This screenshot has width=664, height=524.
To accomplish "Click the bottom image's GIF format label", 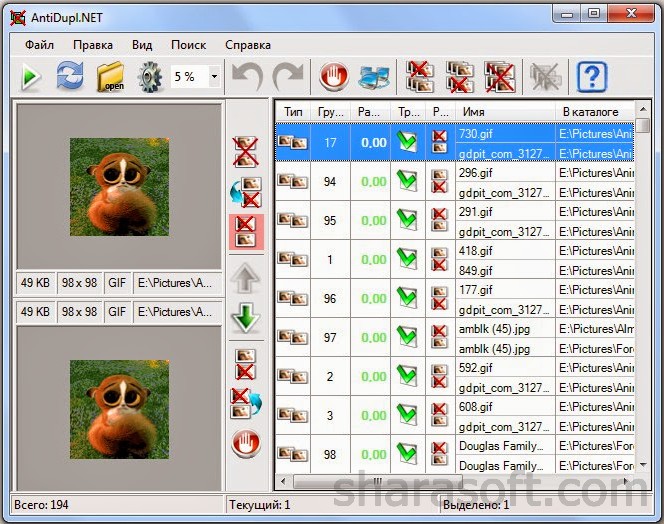I will coord(117,312).
